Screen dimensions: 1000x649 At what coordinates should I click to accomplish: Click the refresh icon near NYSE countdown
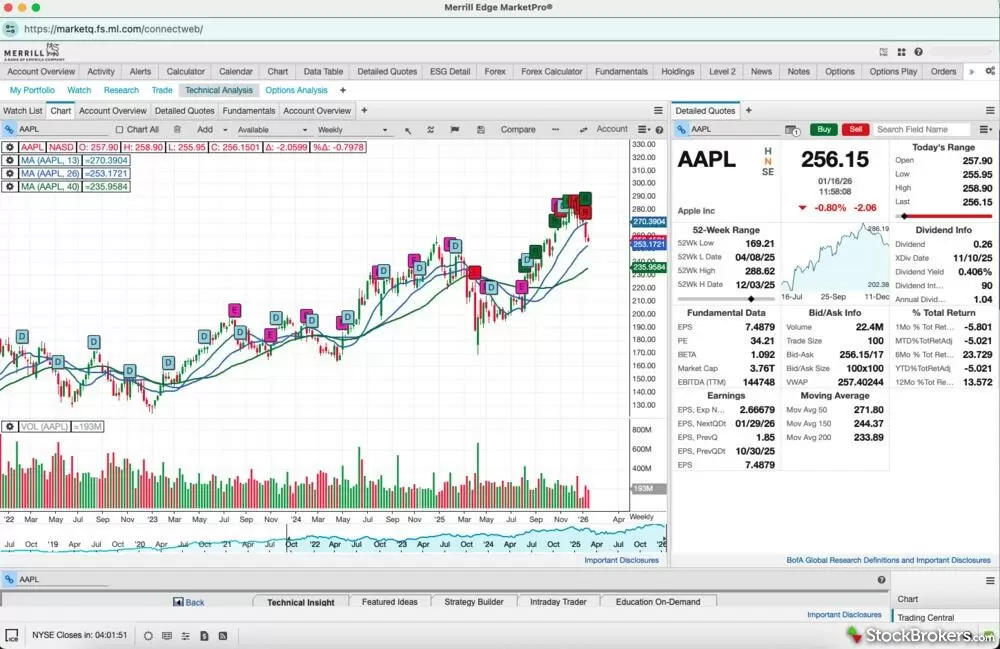148,635
